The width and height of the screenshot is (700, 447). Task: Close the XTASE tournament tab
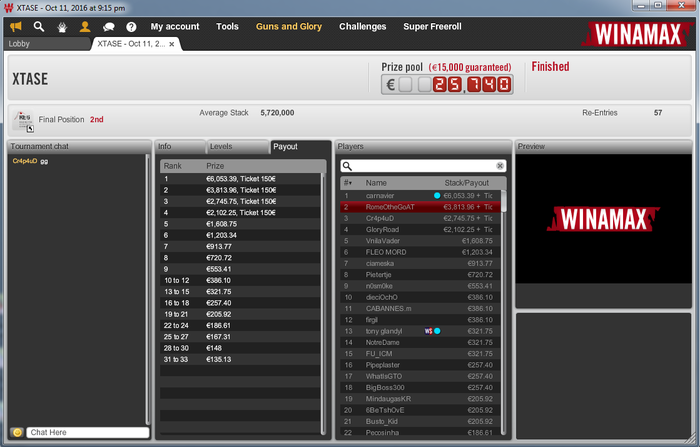point(172,44)
